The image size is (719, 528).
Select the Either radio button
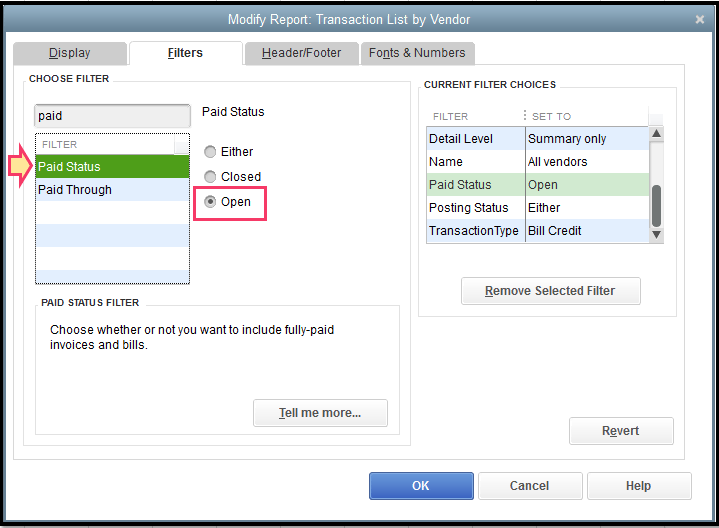[210, 152]
